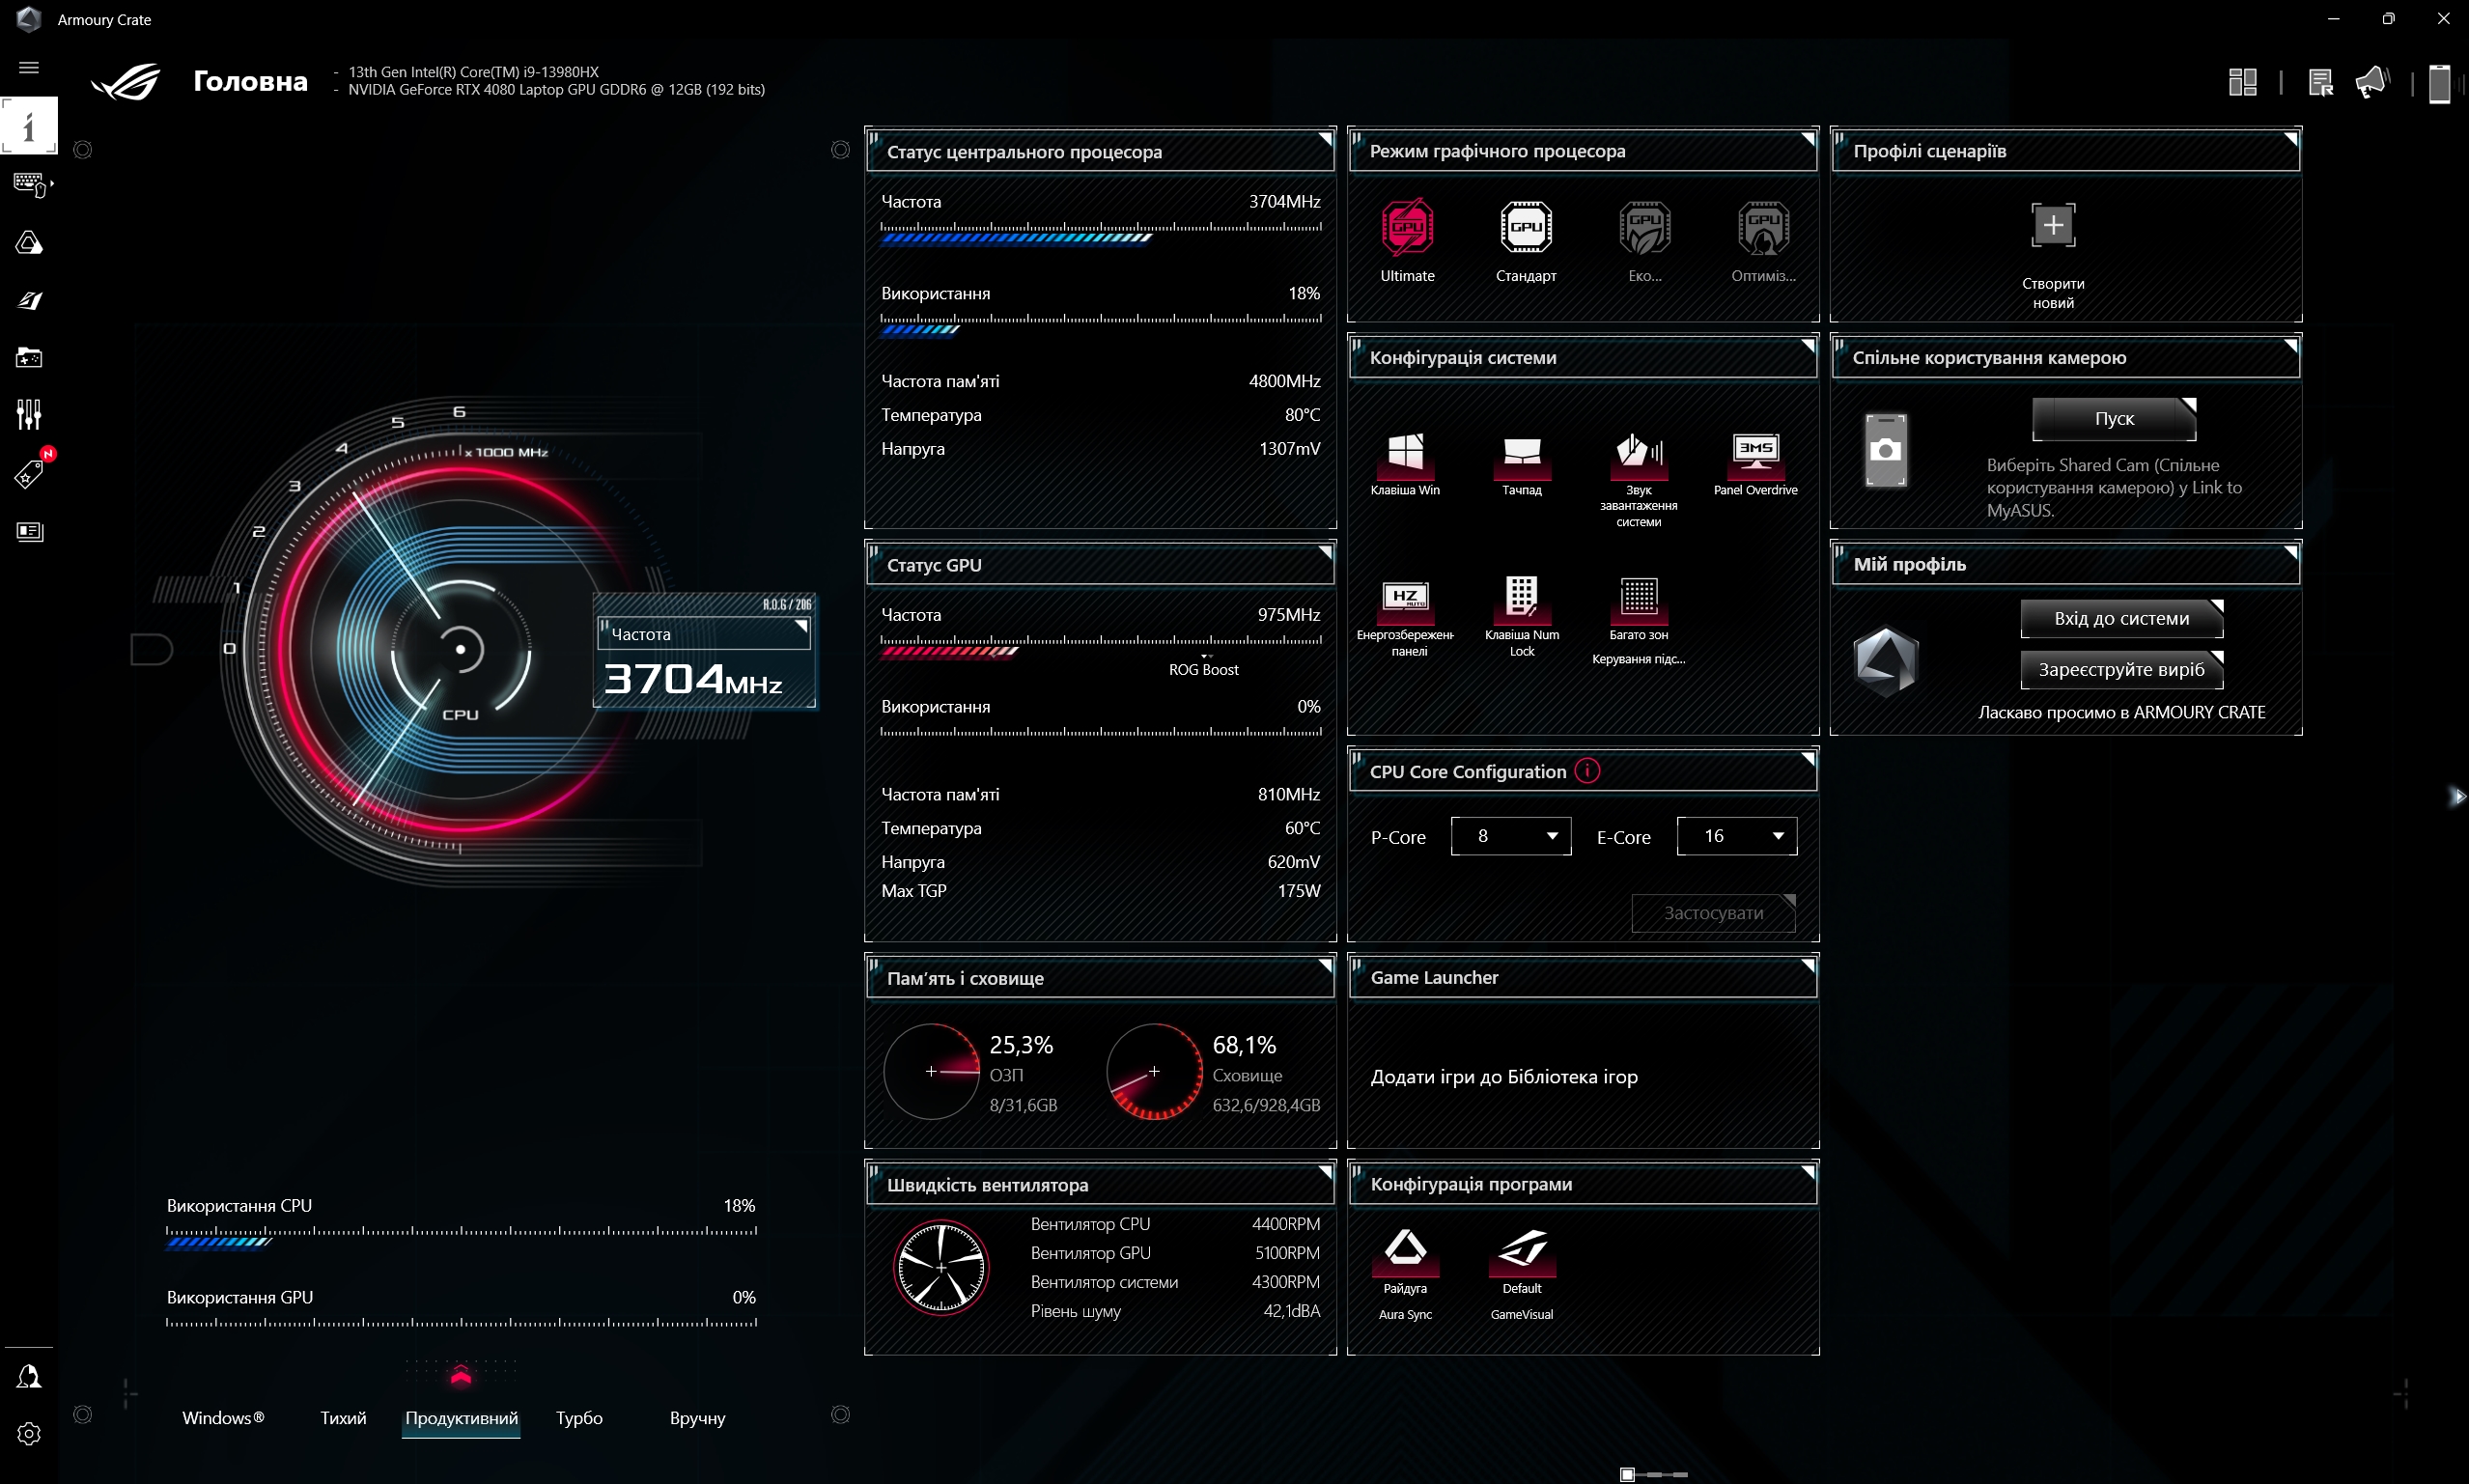Click the announcements megaphone icon

coord(2371,82)
